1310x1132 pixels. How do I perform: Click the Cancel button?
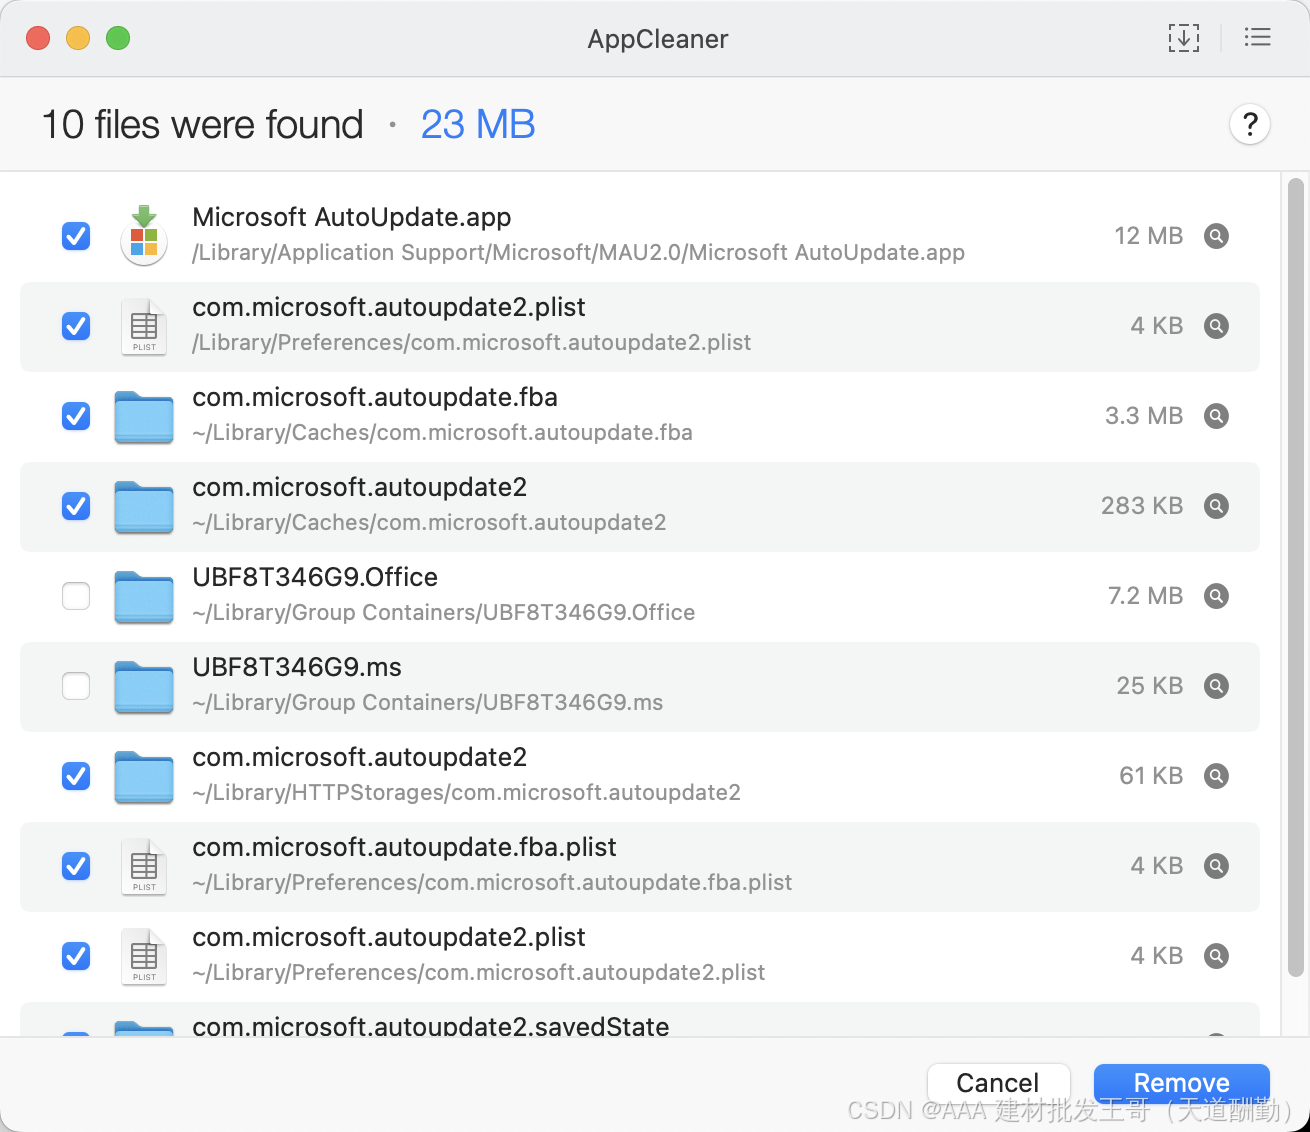coord(998,1083)
